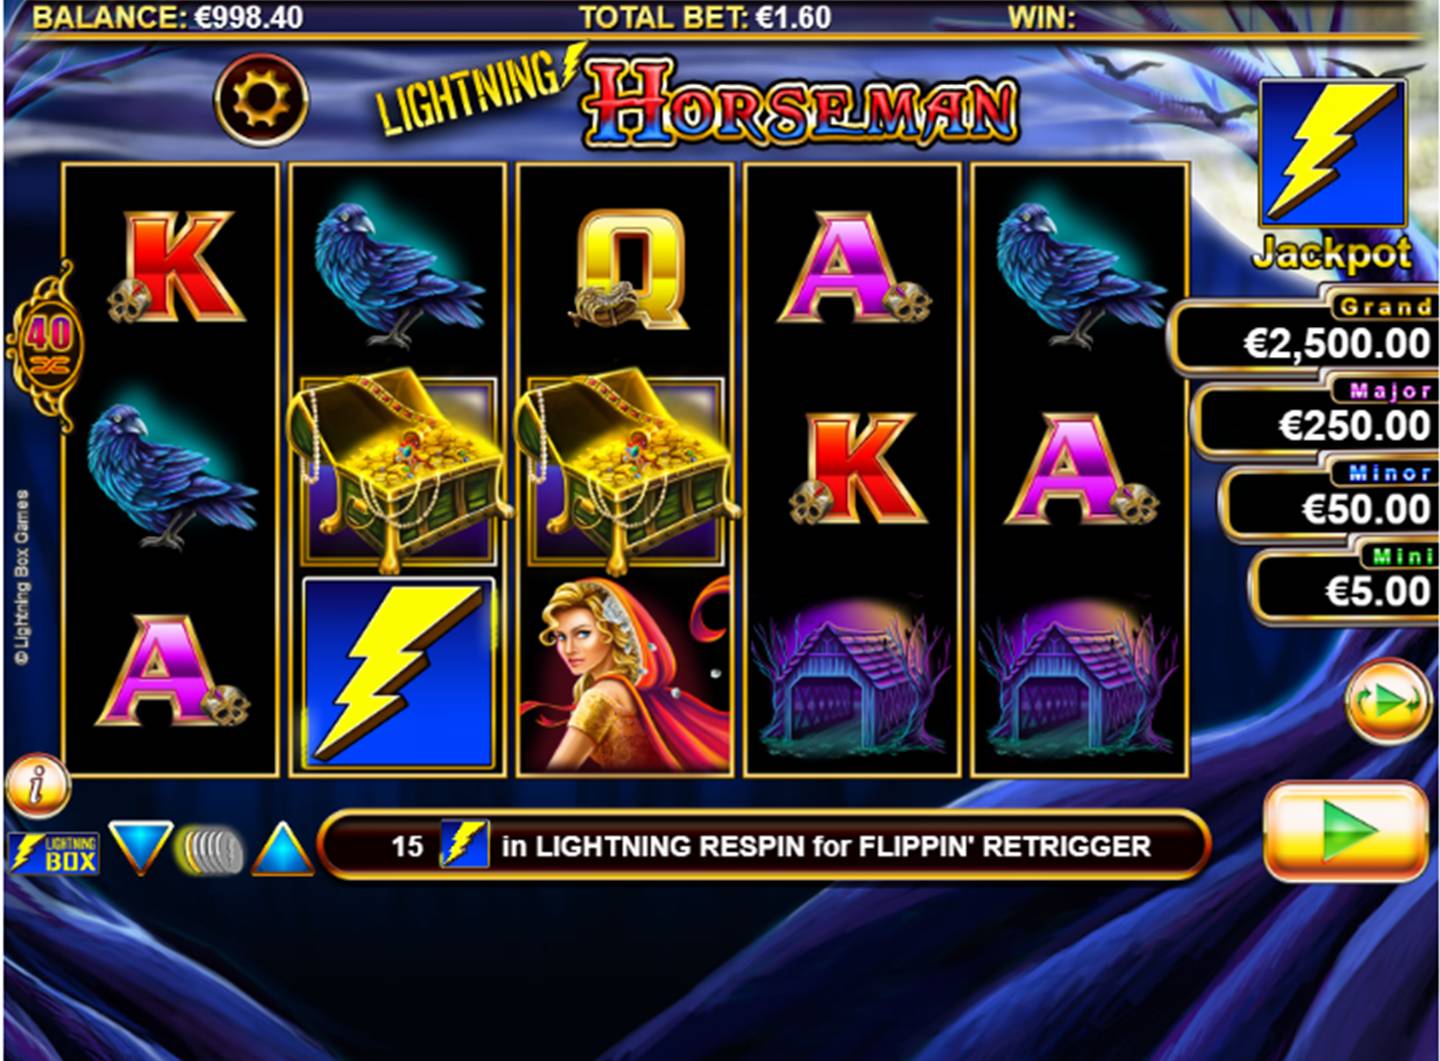Enable autoplay with the circular arrows button

(x=1388, y=702)
